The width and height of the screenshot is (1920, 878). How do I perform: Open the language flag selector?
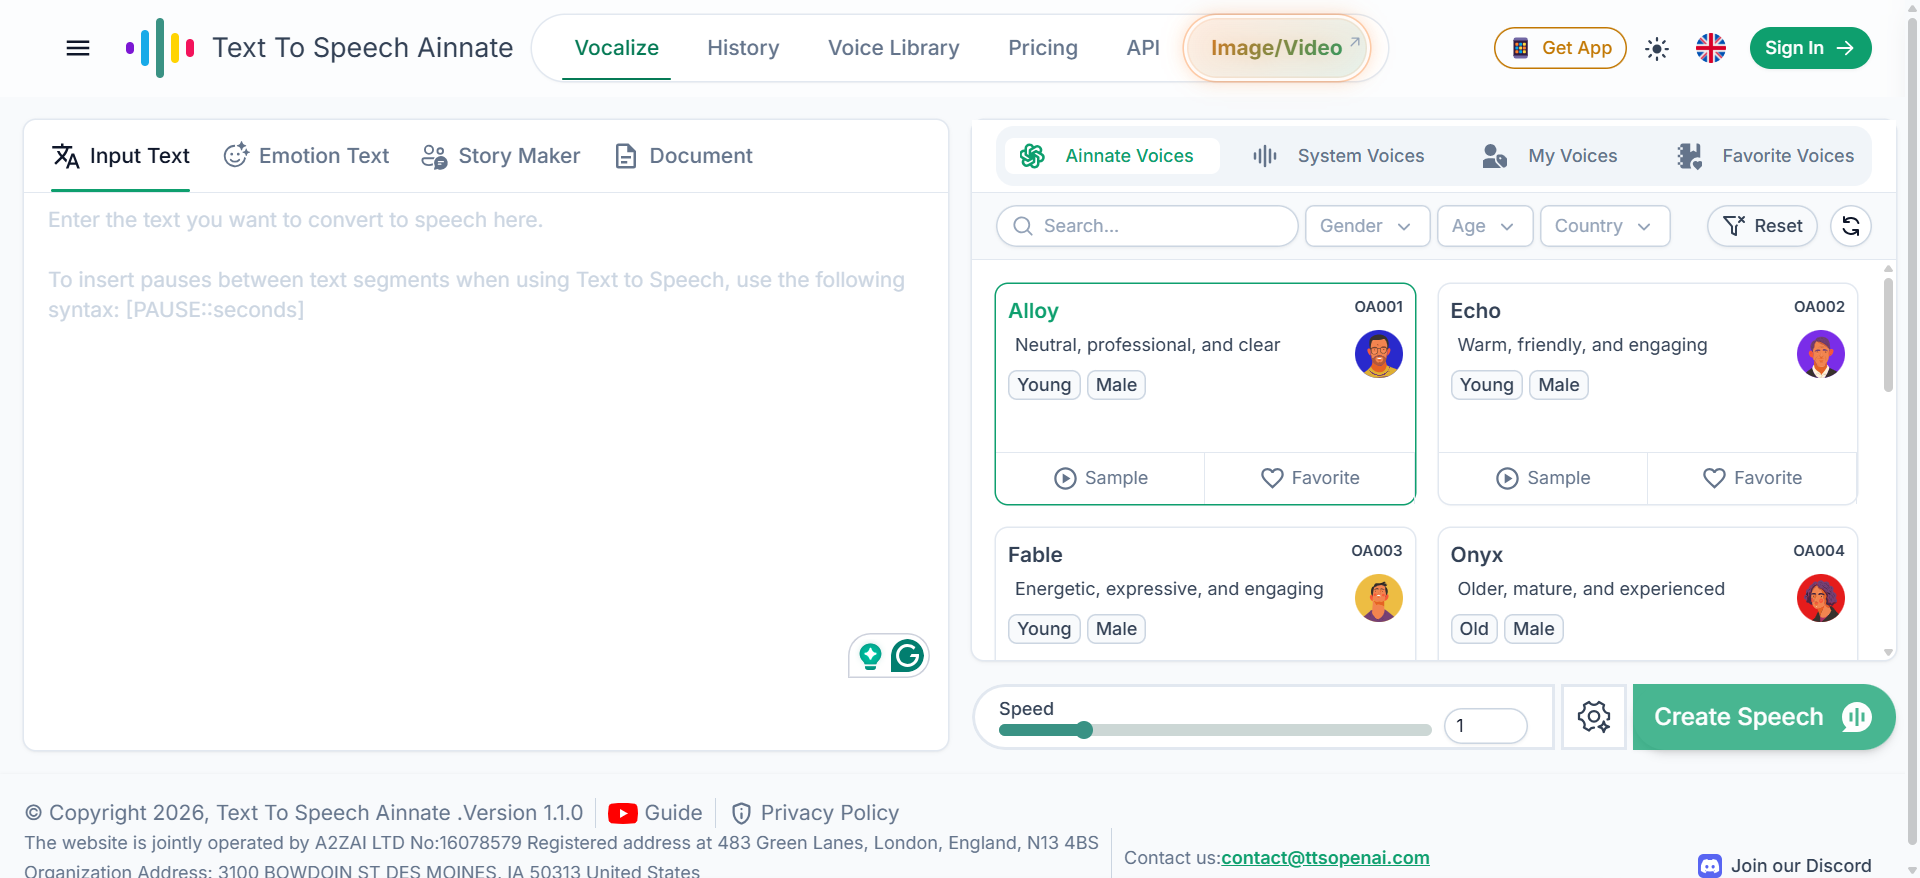[x=1711, y=48]
